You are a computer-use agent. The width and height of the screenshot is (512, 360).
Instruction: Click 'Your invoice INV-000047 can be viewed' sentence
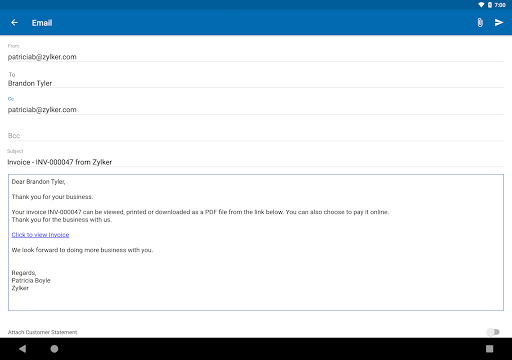[200, 212]
